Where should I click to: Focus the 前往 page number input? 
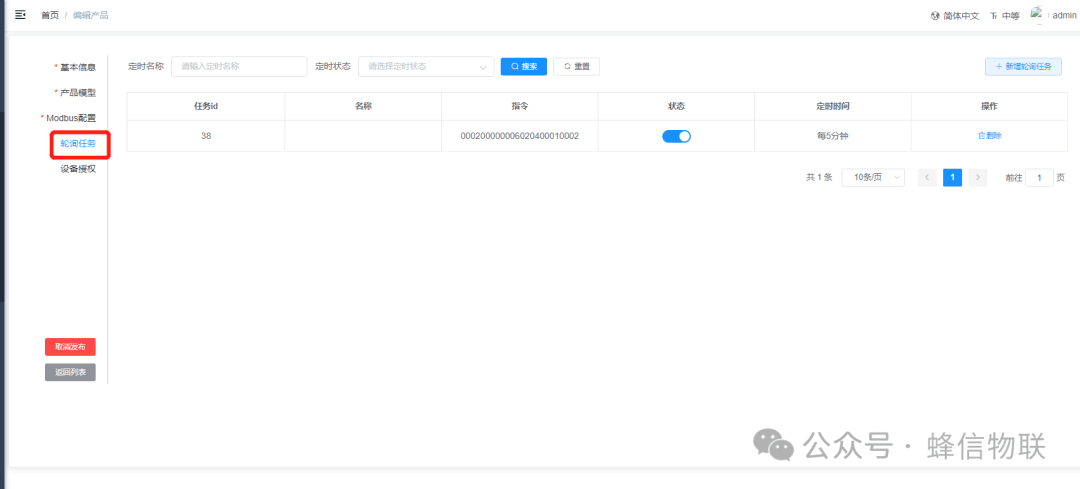point(1039,178)
